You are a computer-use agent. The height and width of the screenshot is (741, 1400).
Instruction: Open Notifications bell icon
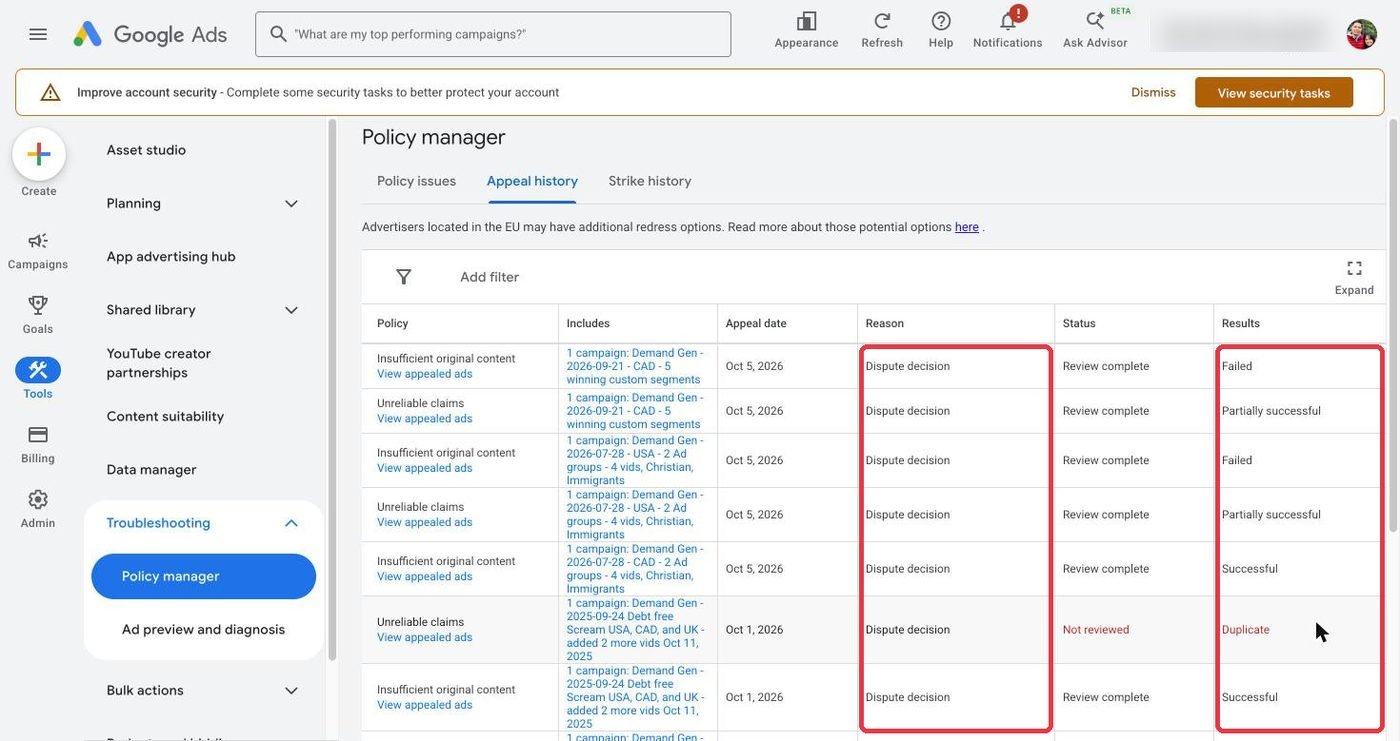[x=1008, y=21]
